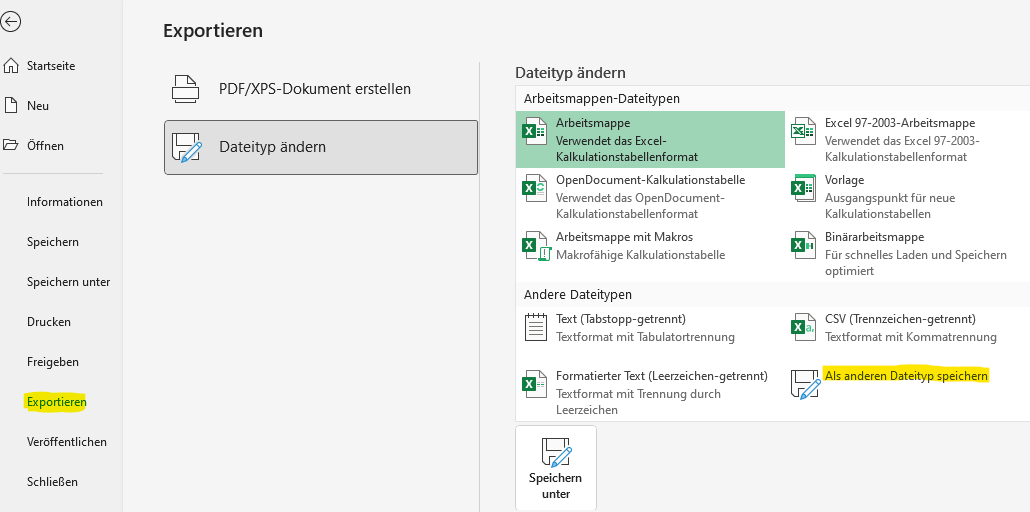
Task: Click 'Arbeitsmappen-Dateitypen' section header
Action: click(x=602, y=99)
